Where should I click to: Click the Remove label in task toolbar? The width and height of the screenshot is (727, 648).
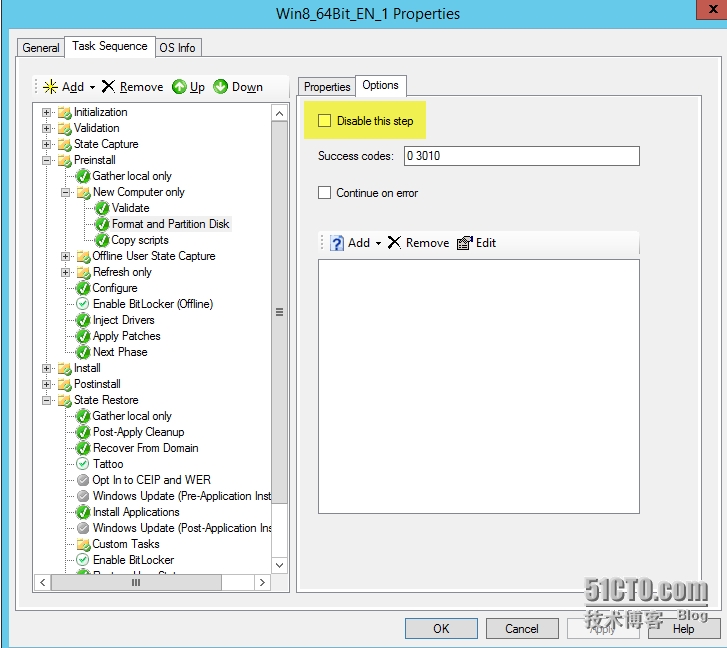pyautogui.click(x=141, y=87)
